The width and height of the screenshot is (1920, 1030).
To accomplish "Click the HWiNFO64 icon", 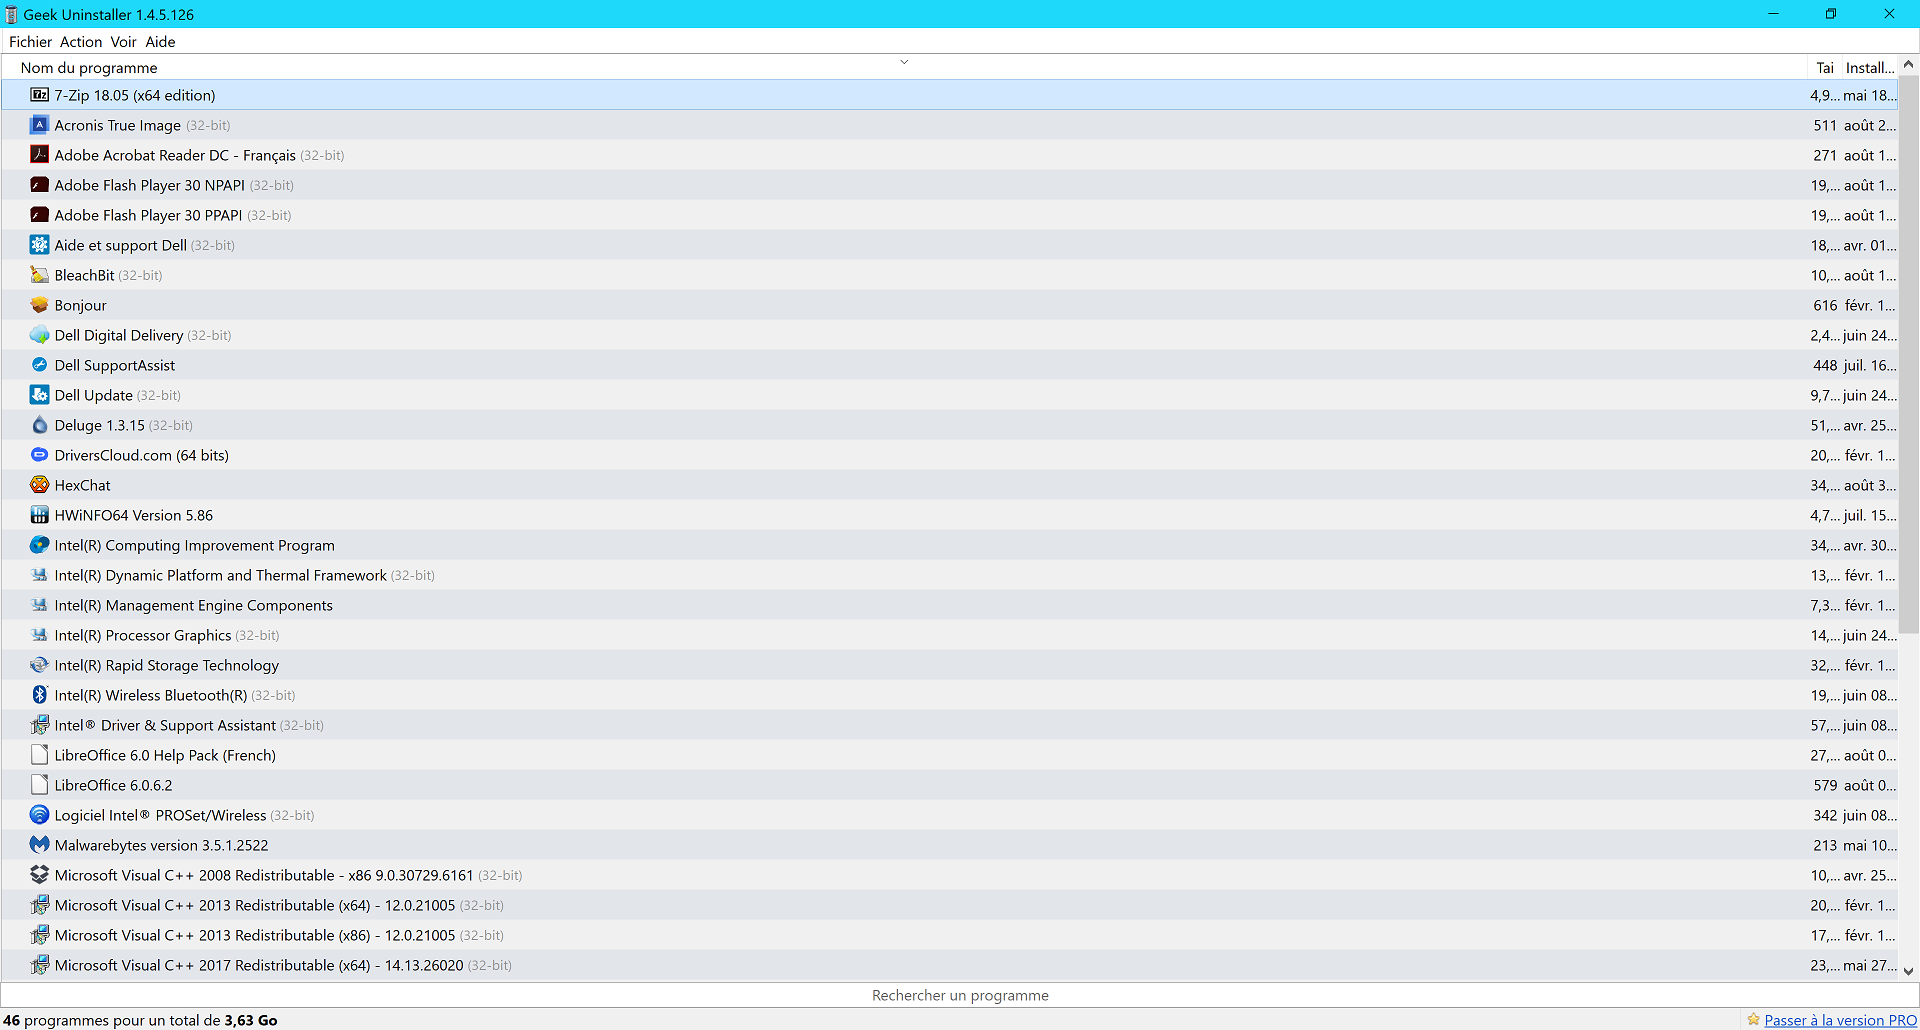I will click(x=39, y=515).
